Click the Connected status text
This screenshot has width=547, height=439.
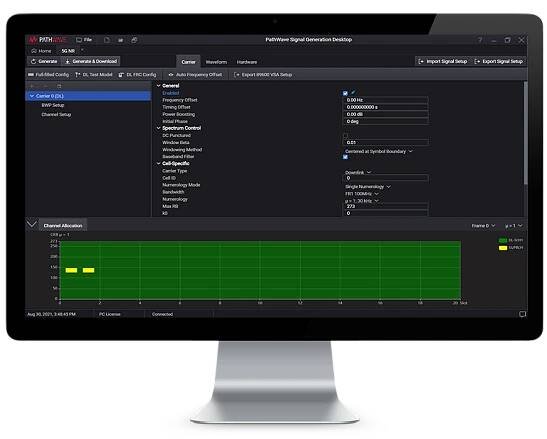(162, 314)
